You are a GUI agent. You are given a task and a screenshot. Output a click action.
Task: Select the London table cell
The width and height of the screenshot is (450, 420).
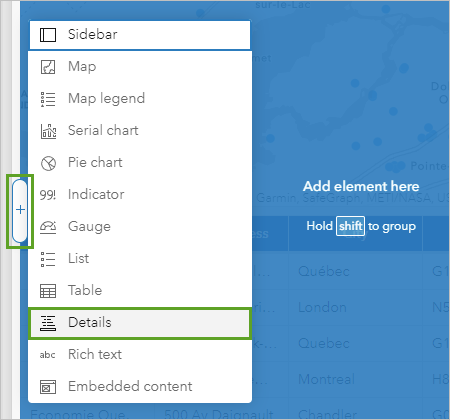point(322,307)
